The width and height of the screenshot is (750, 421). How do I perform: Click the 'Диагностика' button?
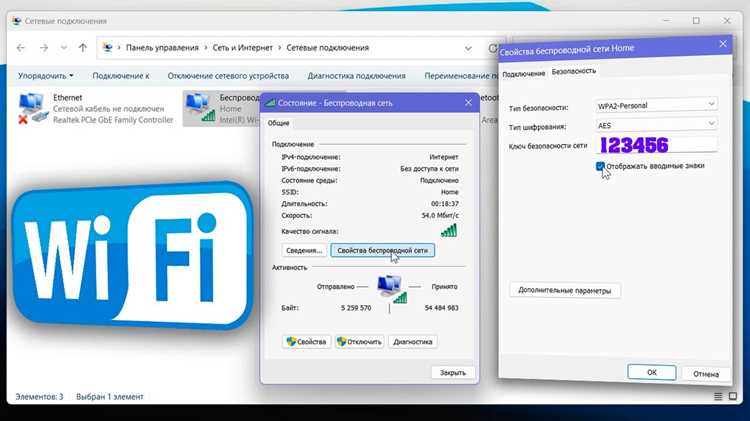pyautogui.click(x=412, y=342)
